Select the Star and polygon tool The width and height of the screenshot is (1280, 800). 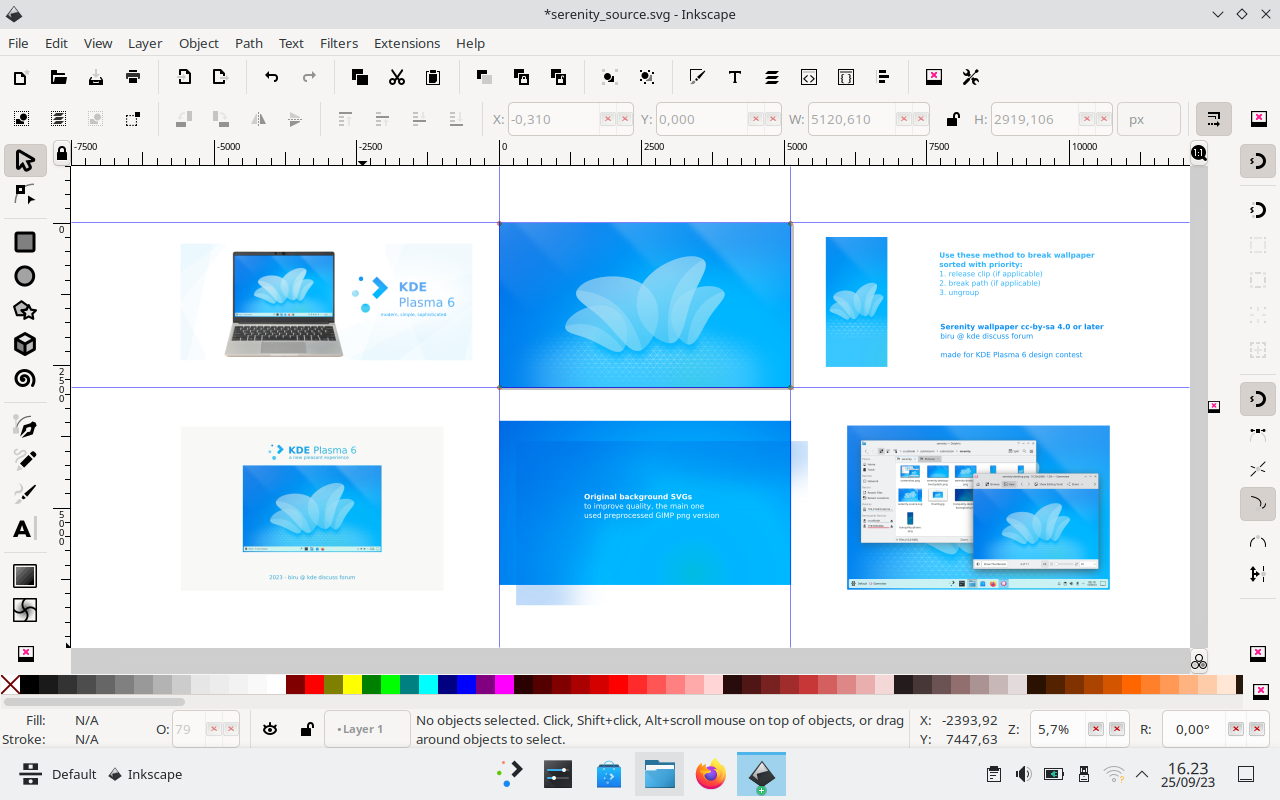pos(25,310)
